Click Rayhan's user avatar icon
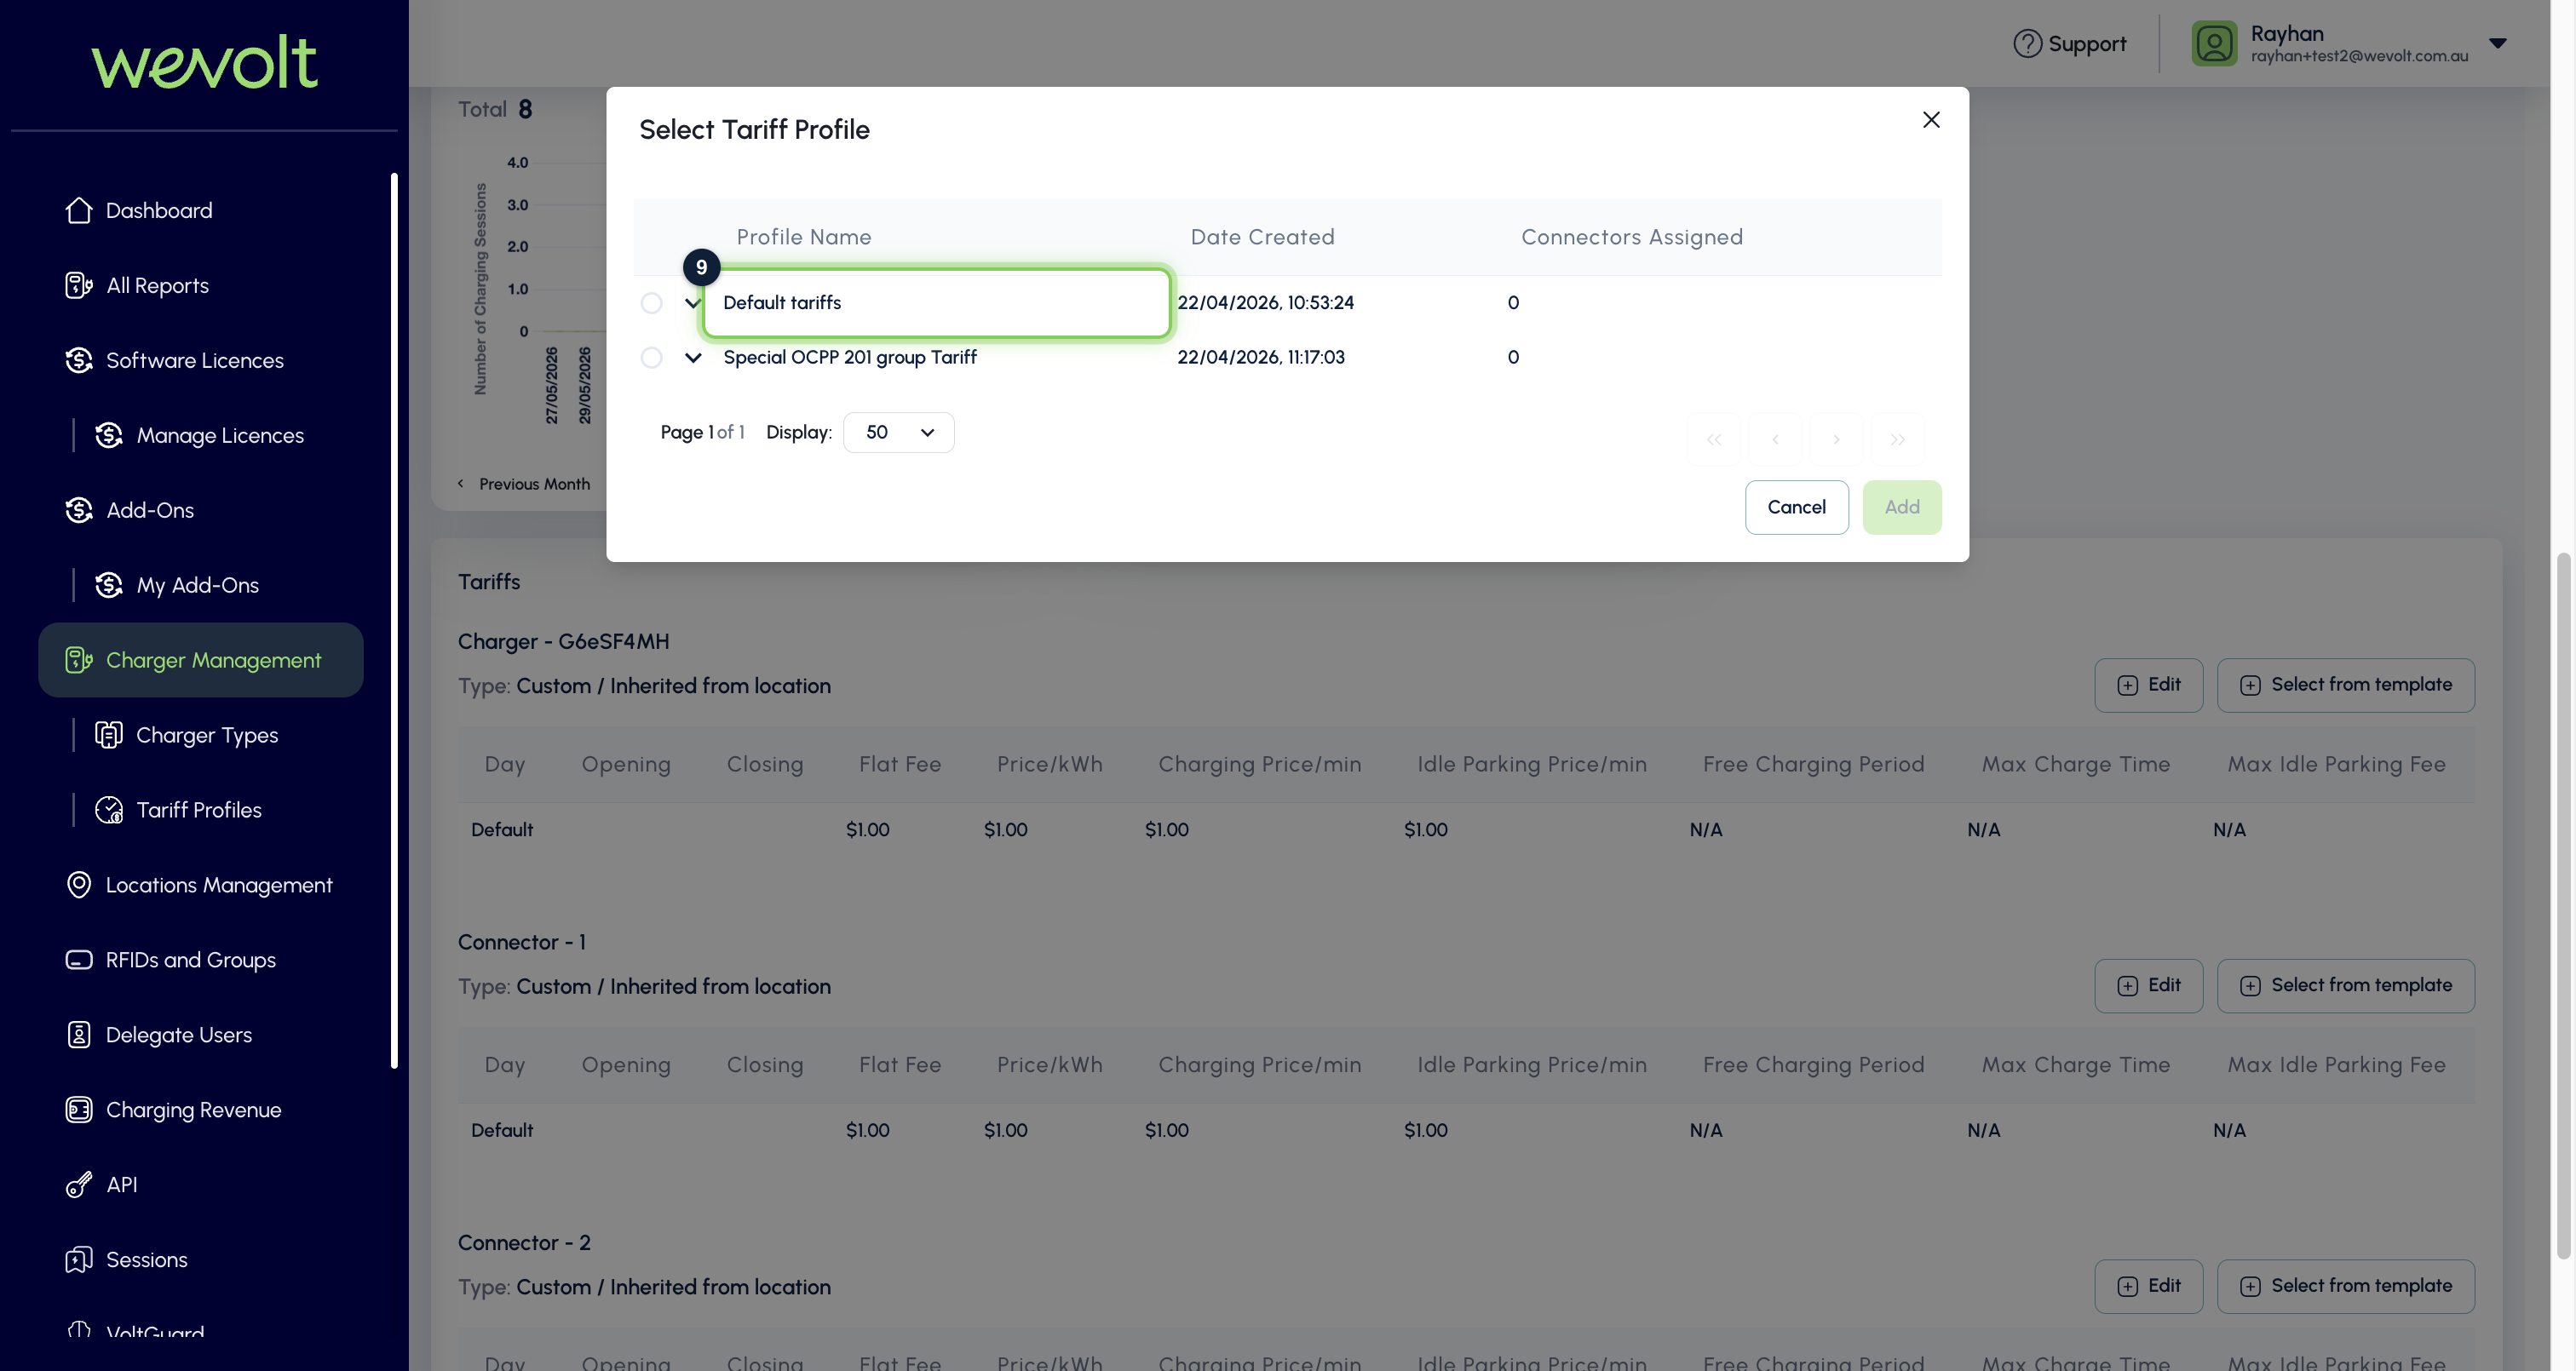The height and width of the screenshot is (1371, 2576). click(x=2214, y=43)
